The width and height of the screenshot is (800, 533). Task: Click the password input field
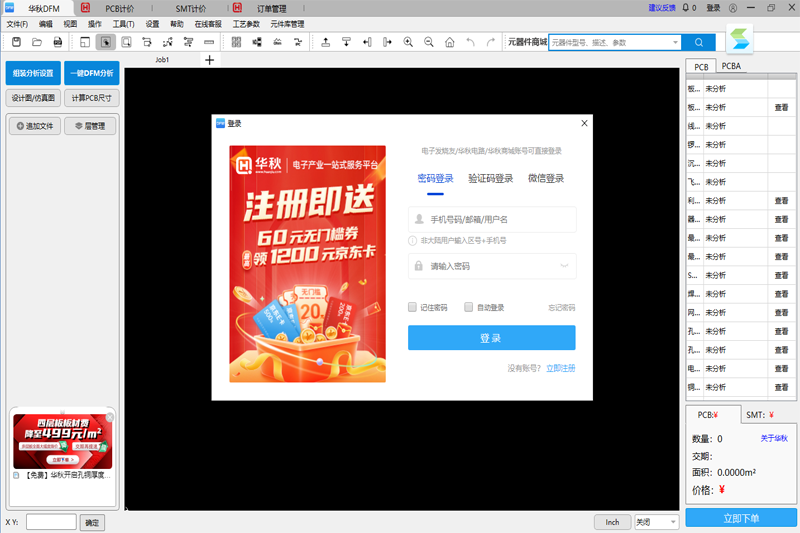tap(492, 266)
